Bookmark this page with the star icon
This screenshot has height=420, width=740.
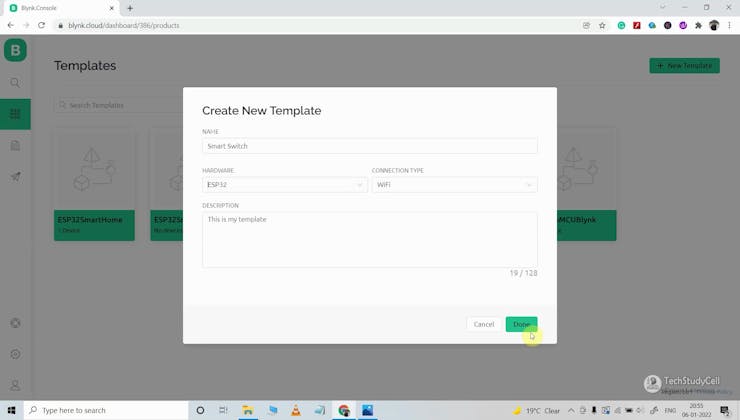602,25
